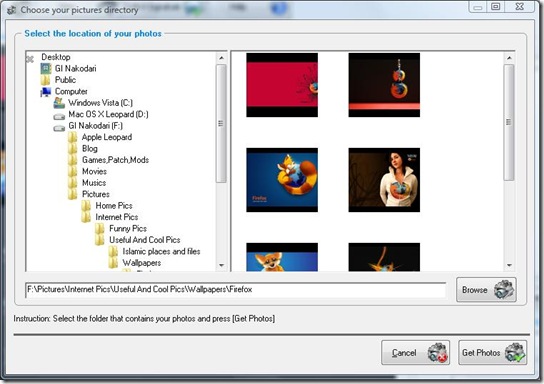The height and width of the screenshot is (384, 544).
Task: Click the Cancel button
Action: (416, 353)
